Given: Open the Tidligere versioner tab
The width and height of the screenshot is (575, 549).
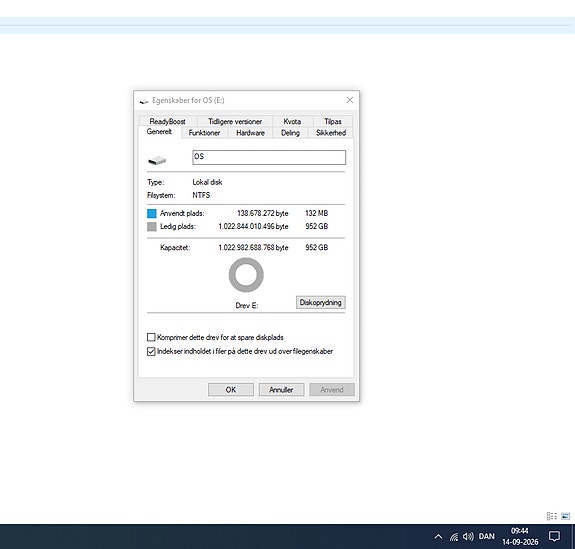Looking at the screenshot, I should click(x=235, y=121).
